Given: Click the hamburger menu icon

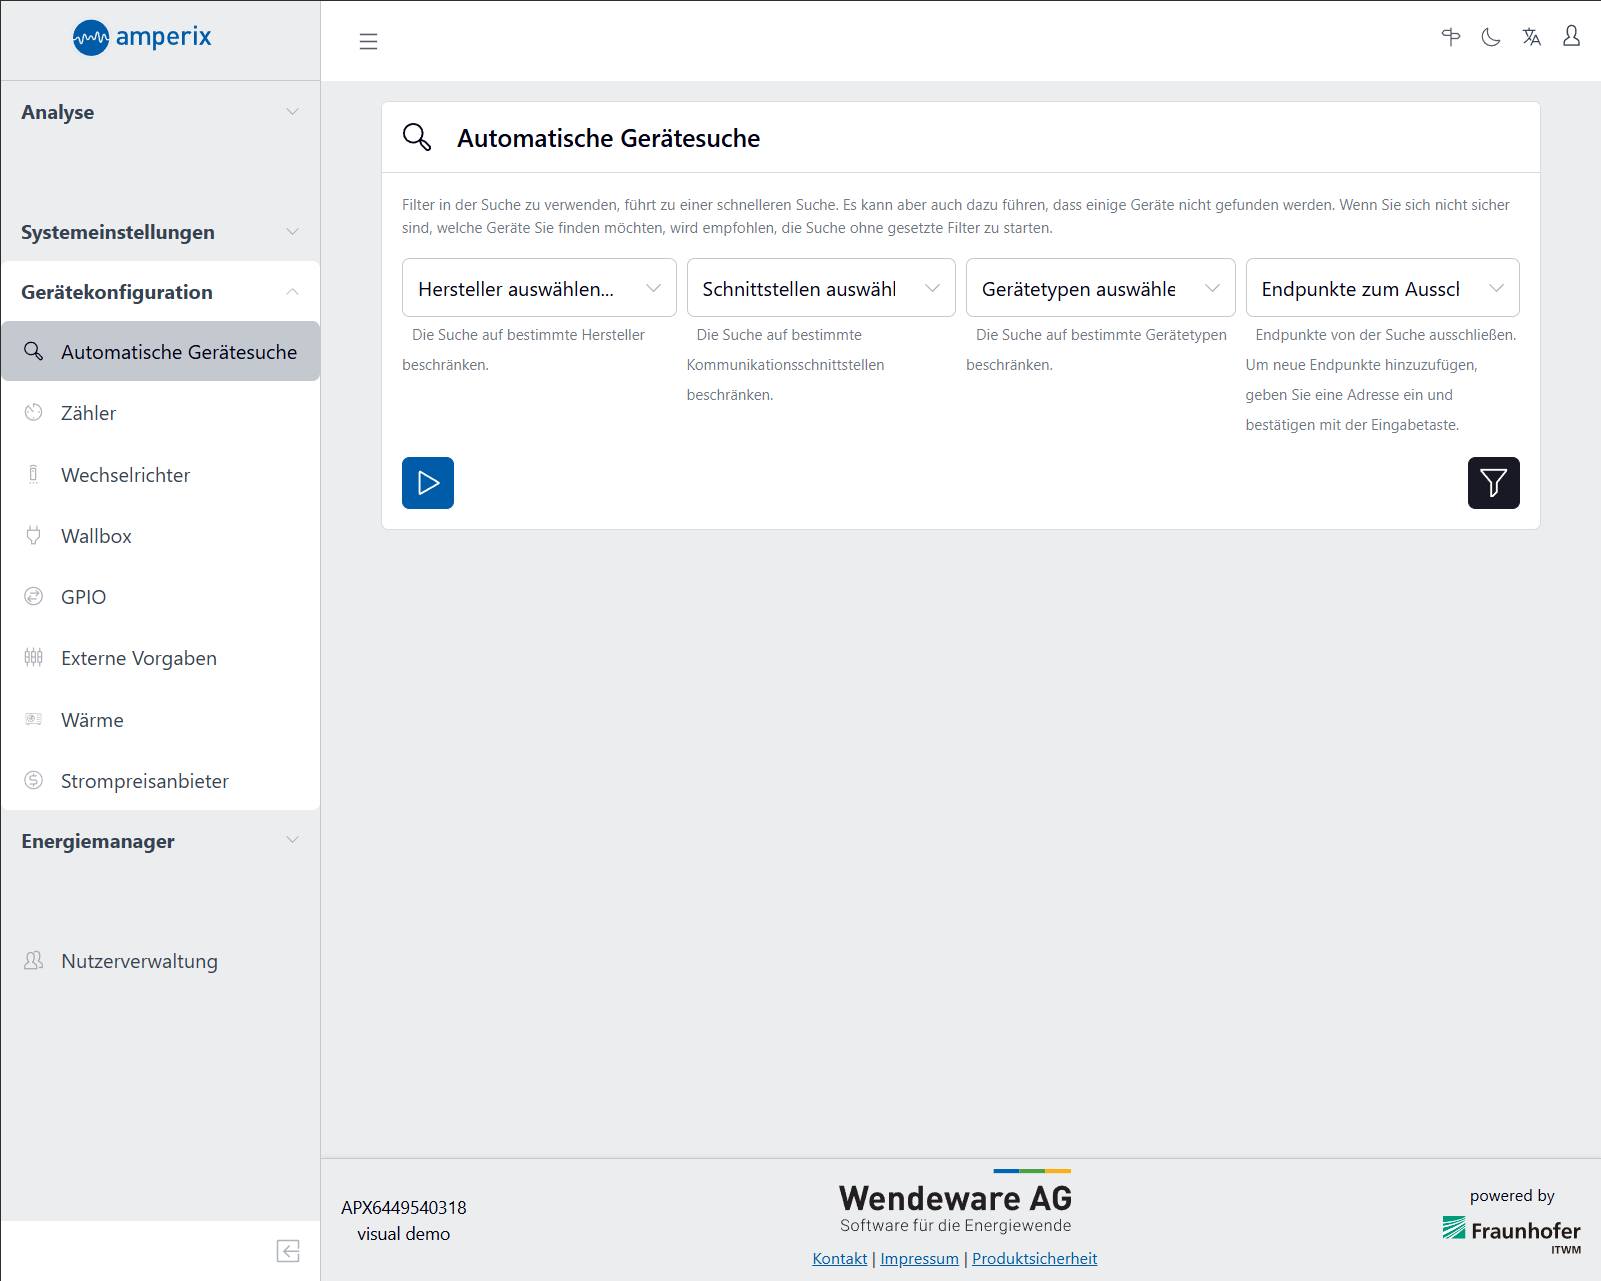Looking at the screenshot, I should (368, 41).
